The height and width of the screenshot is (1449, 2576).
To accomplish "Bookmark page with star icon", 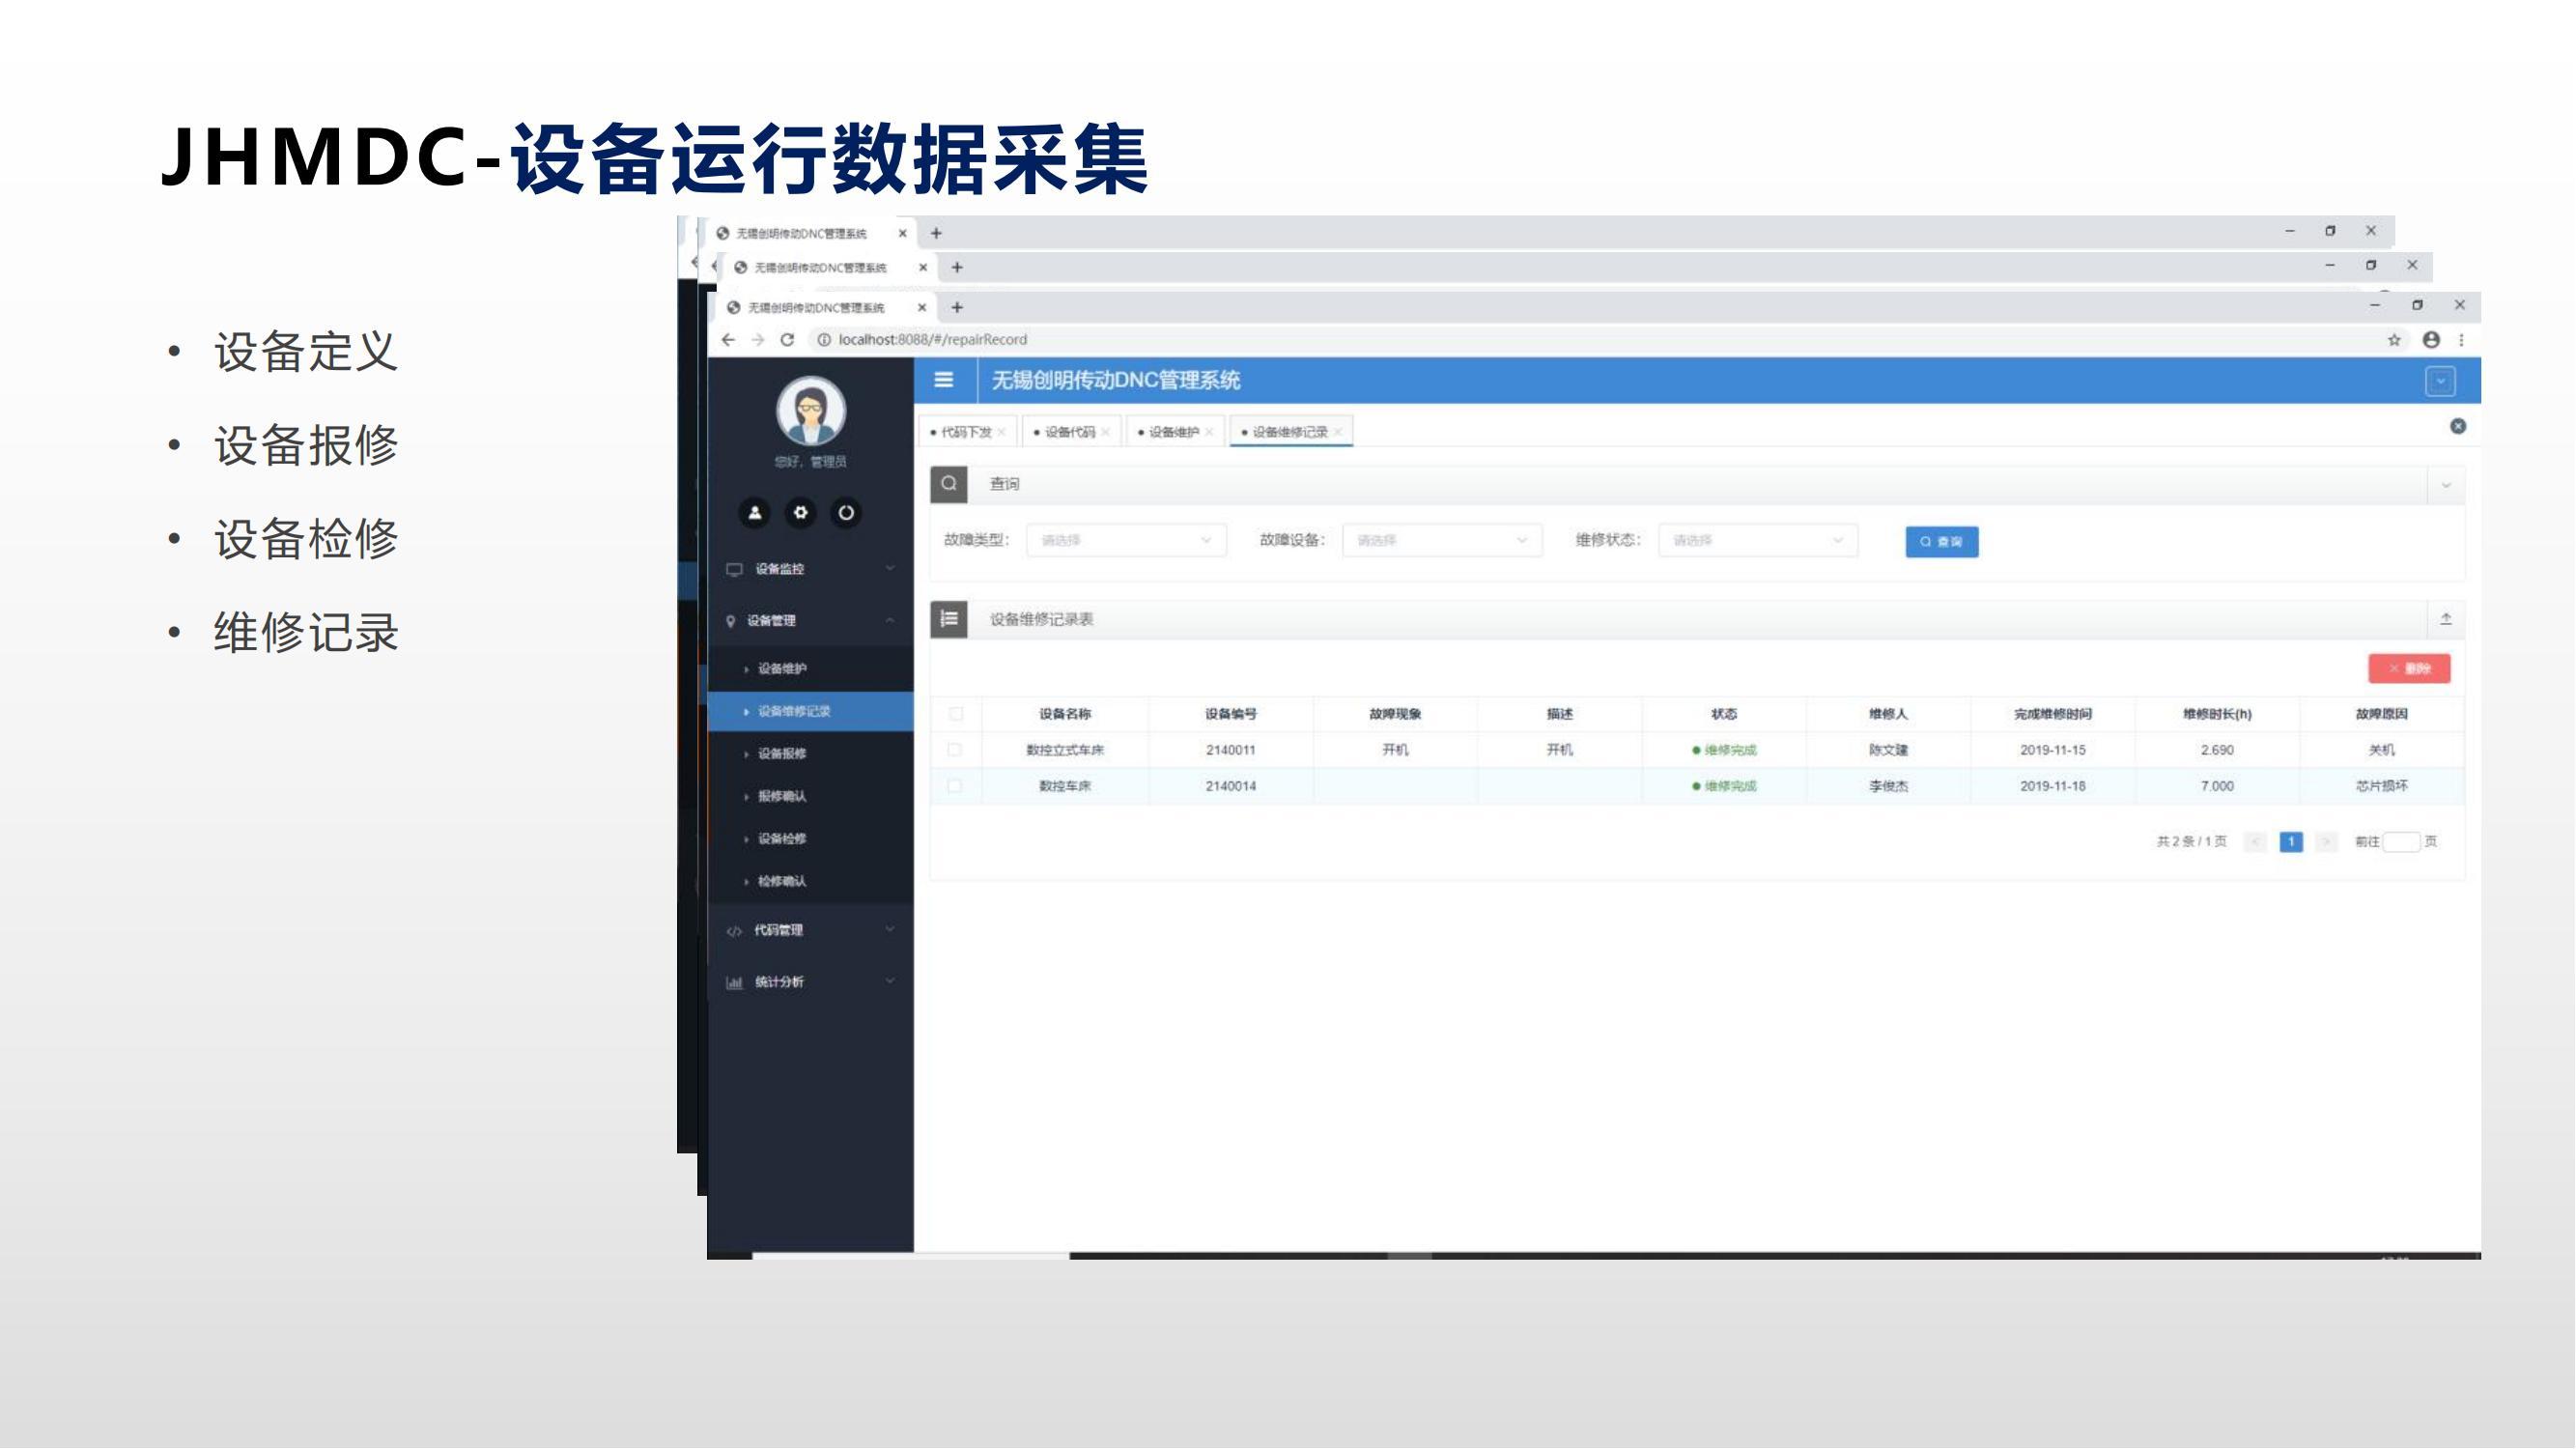I will coord(2394,340).
